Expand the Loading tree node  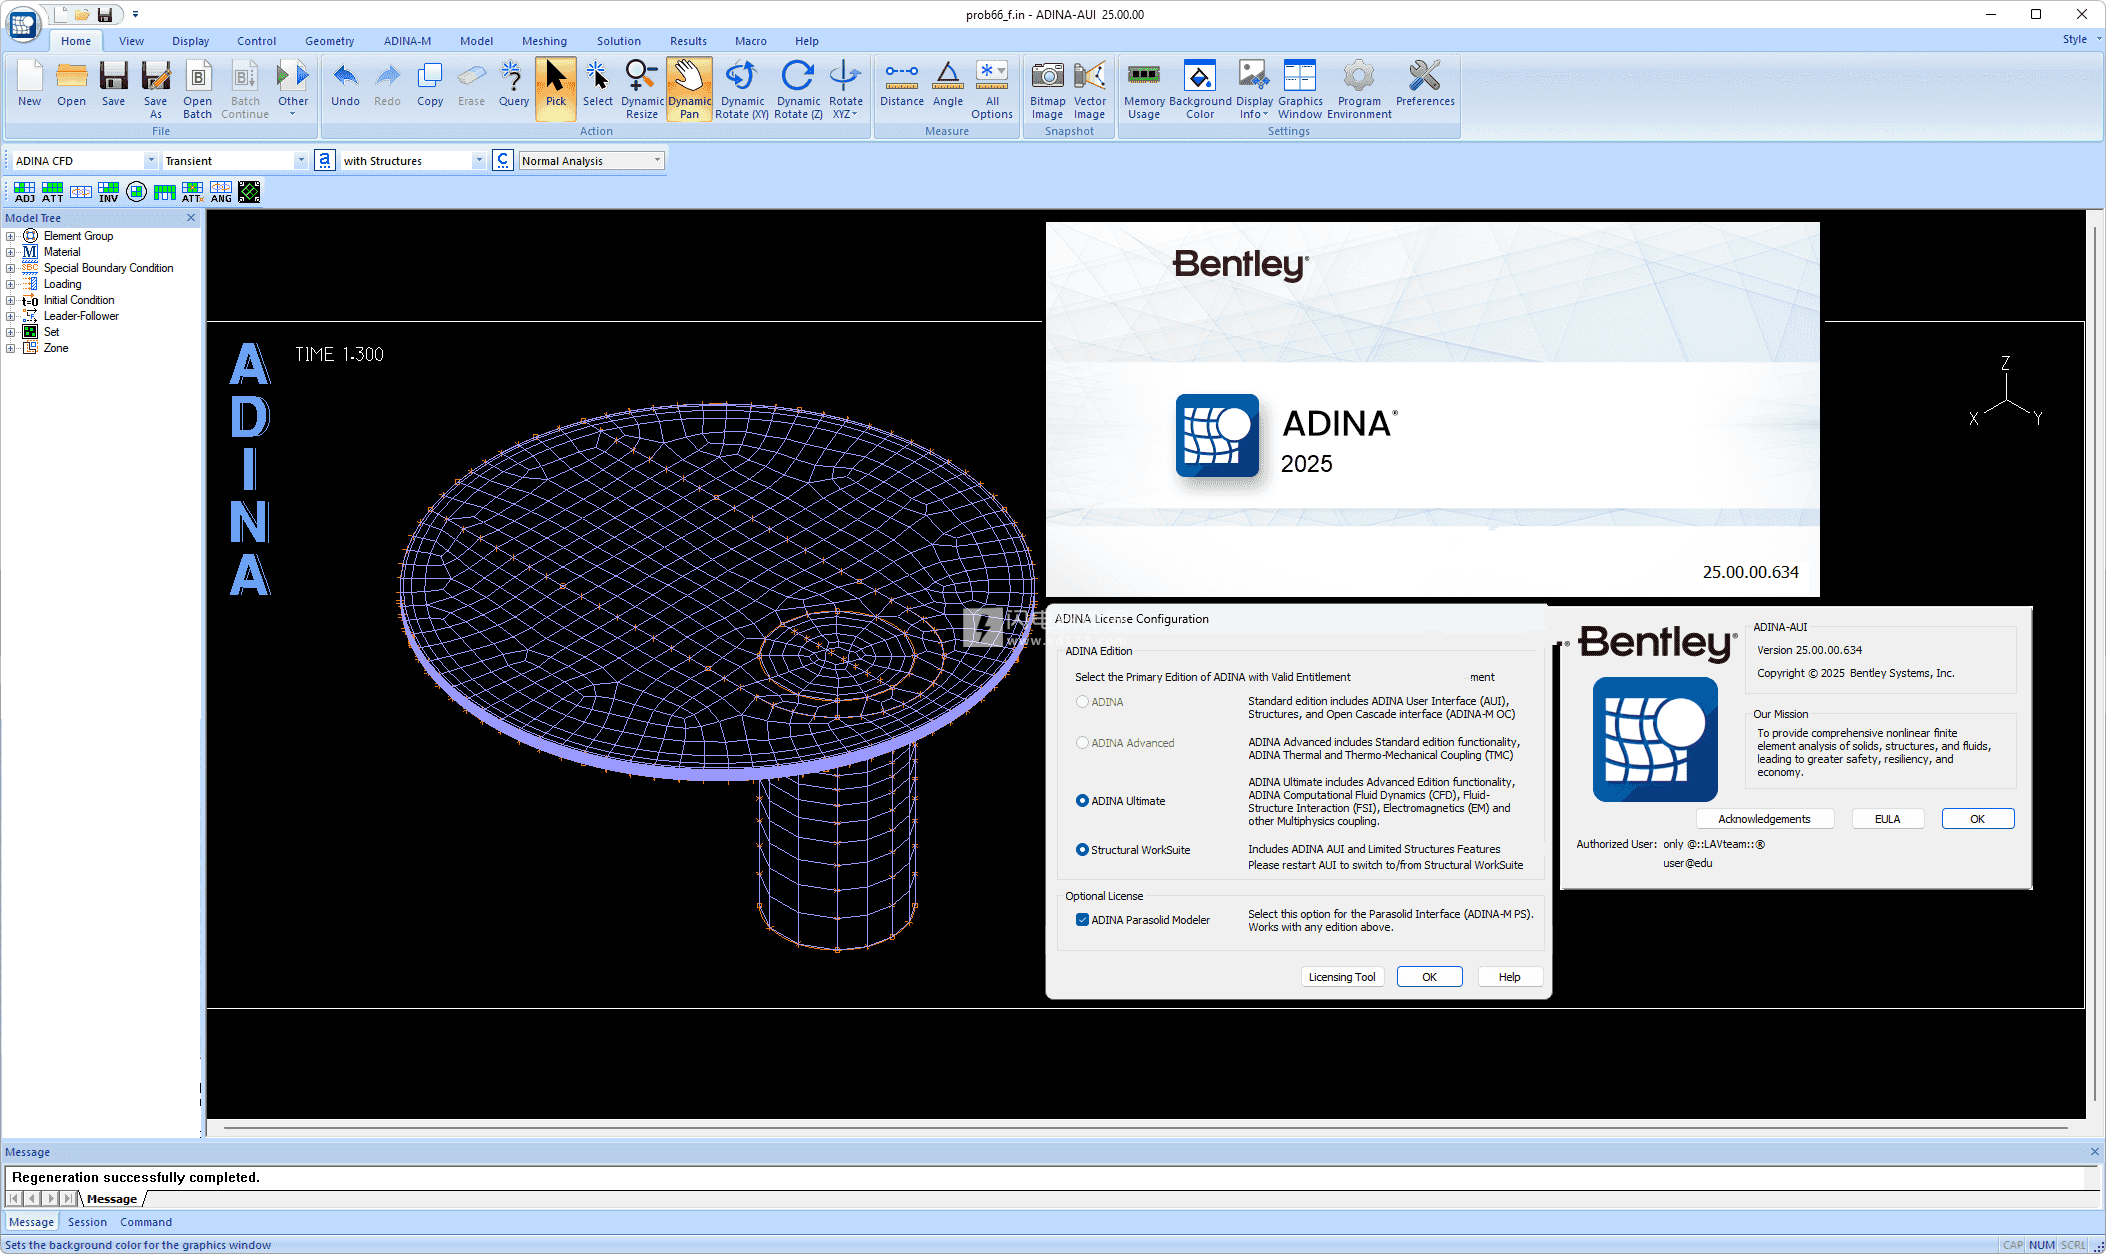pyautogui.click(x=11, y=284)
